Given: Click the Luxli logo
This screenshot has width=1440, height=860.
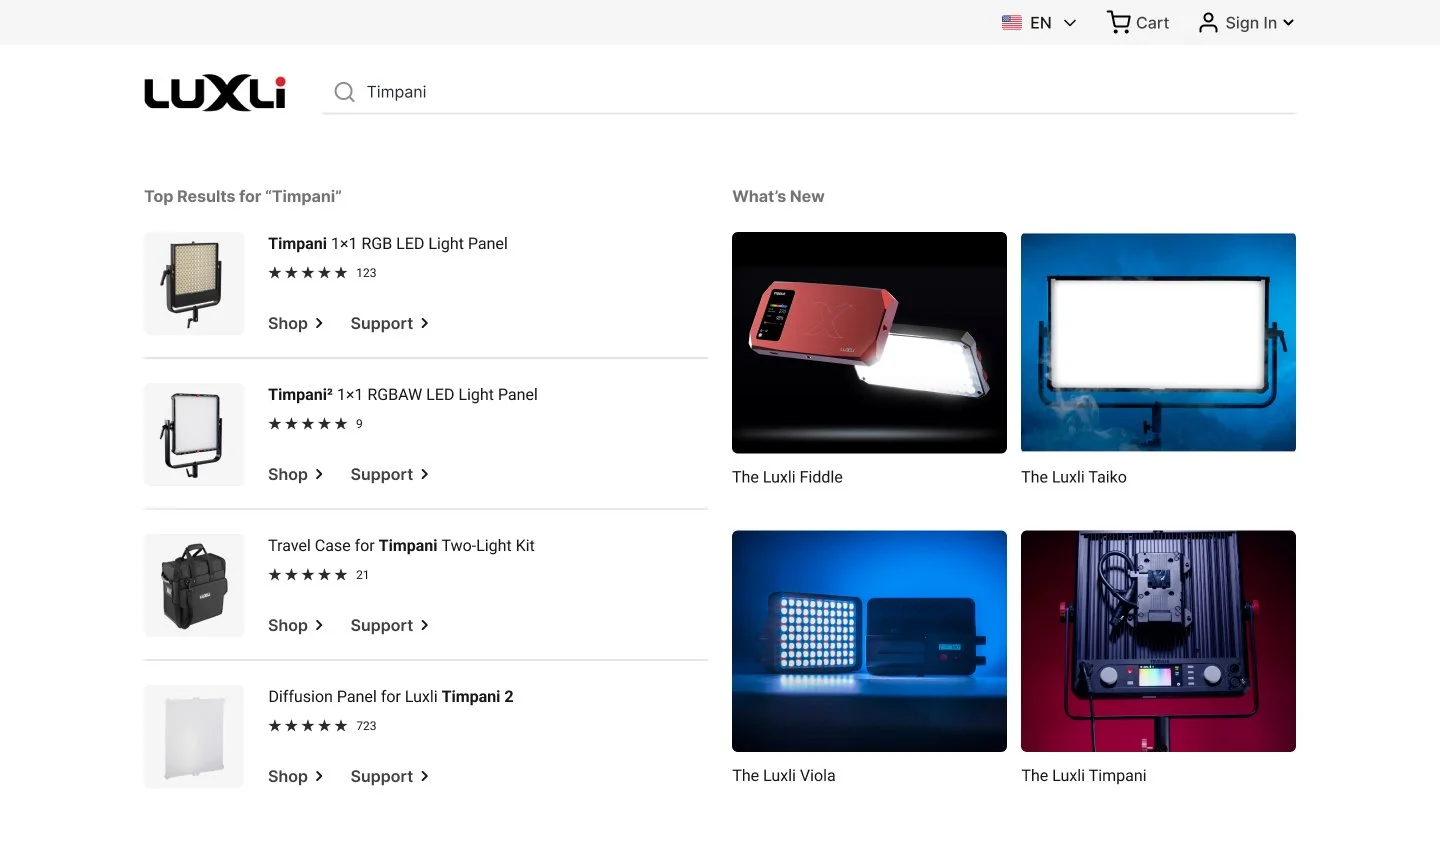Looking at the screenshot, I should 215,93.
